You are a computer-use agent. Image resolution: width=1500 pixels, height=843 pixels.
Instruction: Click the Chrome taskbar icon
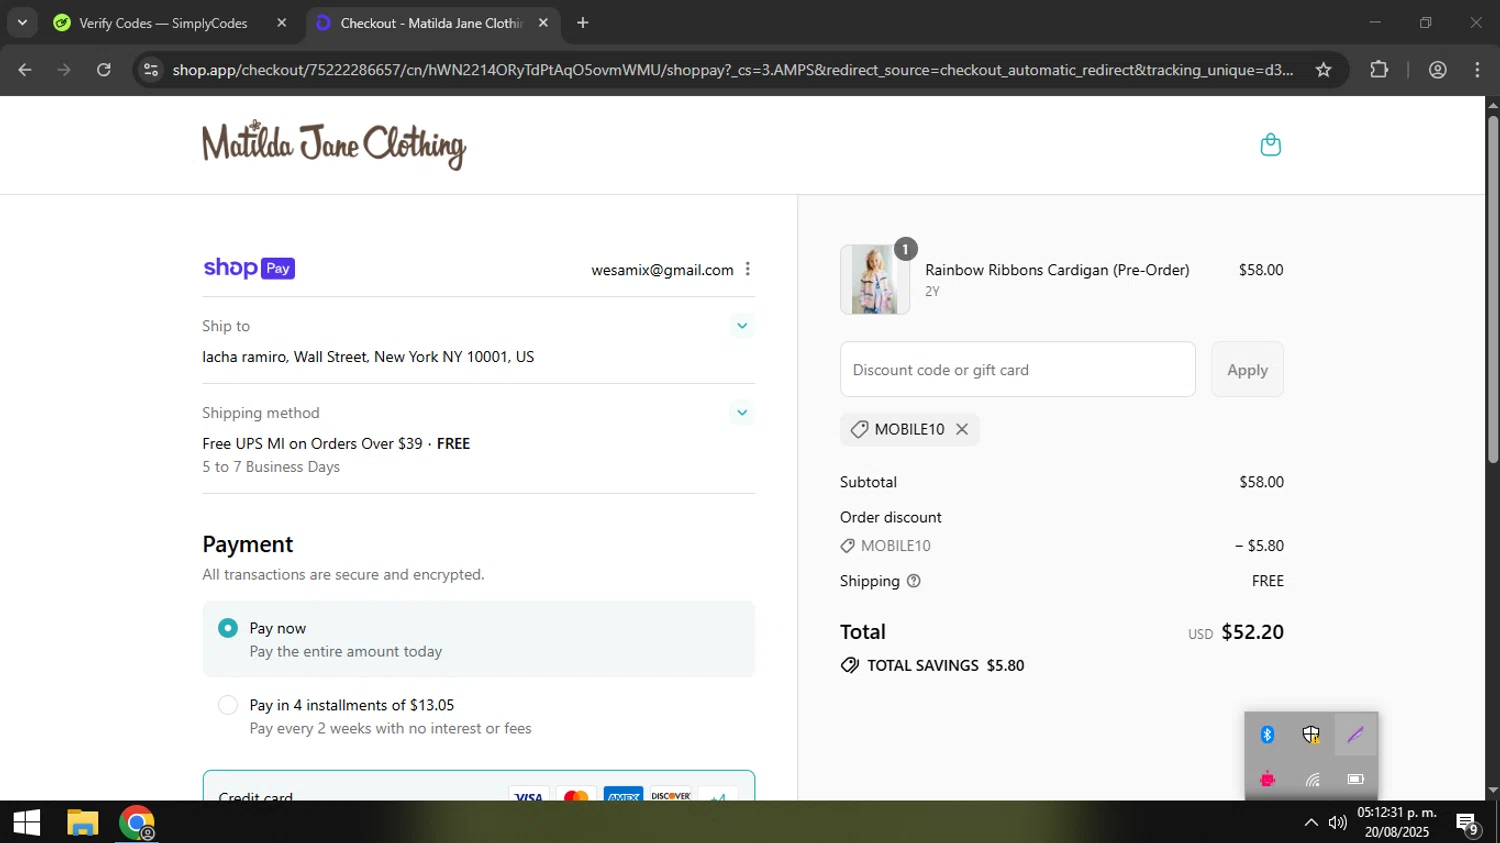[137, 823]
